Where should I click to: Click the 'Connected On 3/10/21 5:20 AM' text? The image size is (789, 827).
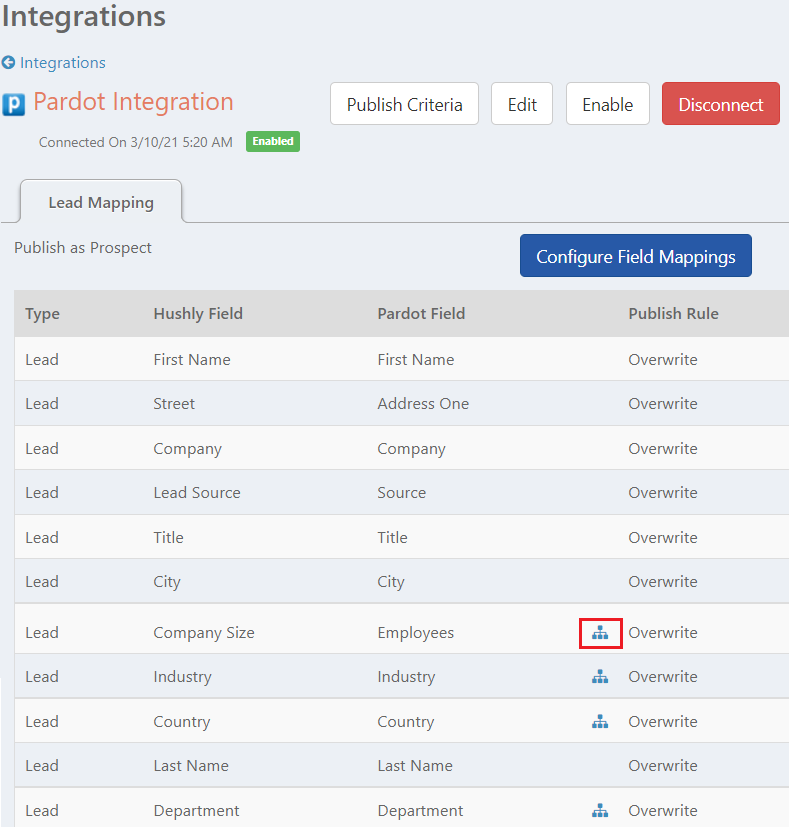pyautogui.click(x=136, y=142)
